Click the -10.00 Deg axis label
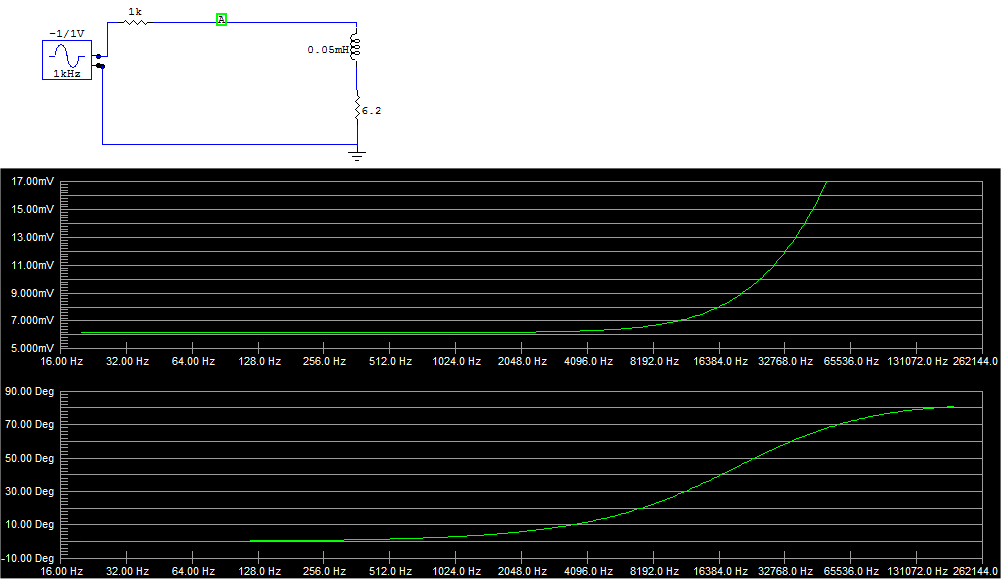The image size is (1001, 579). pyautogui.click(x=28, y=559)
